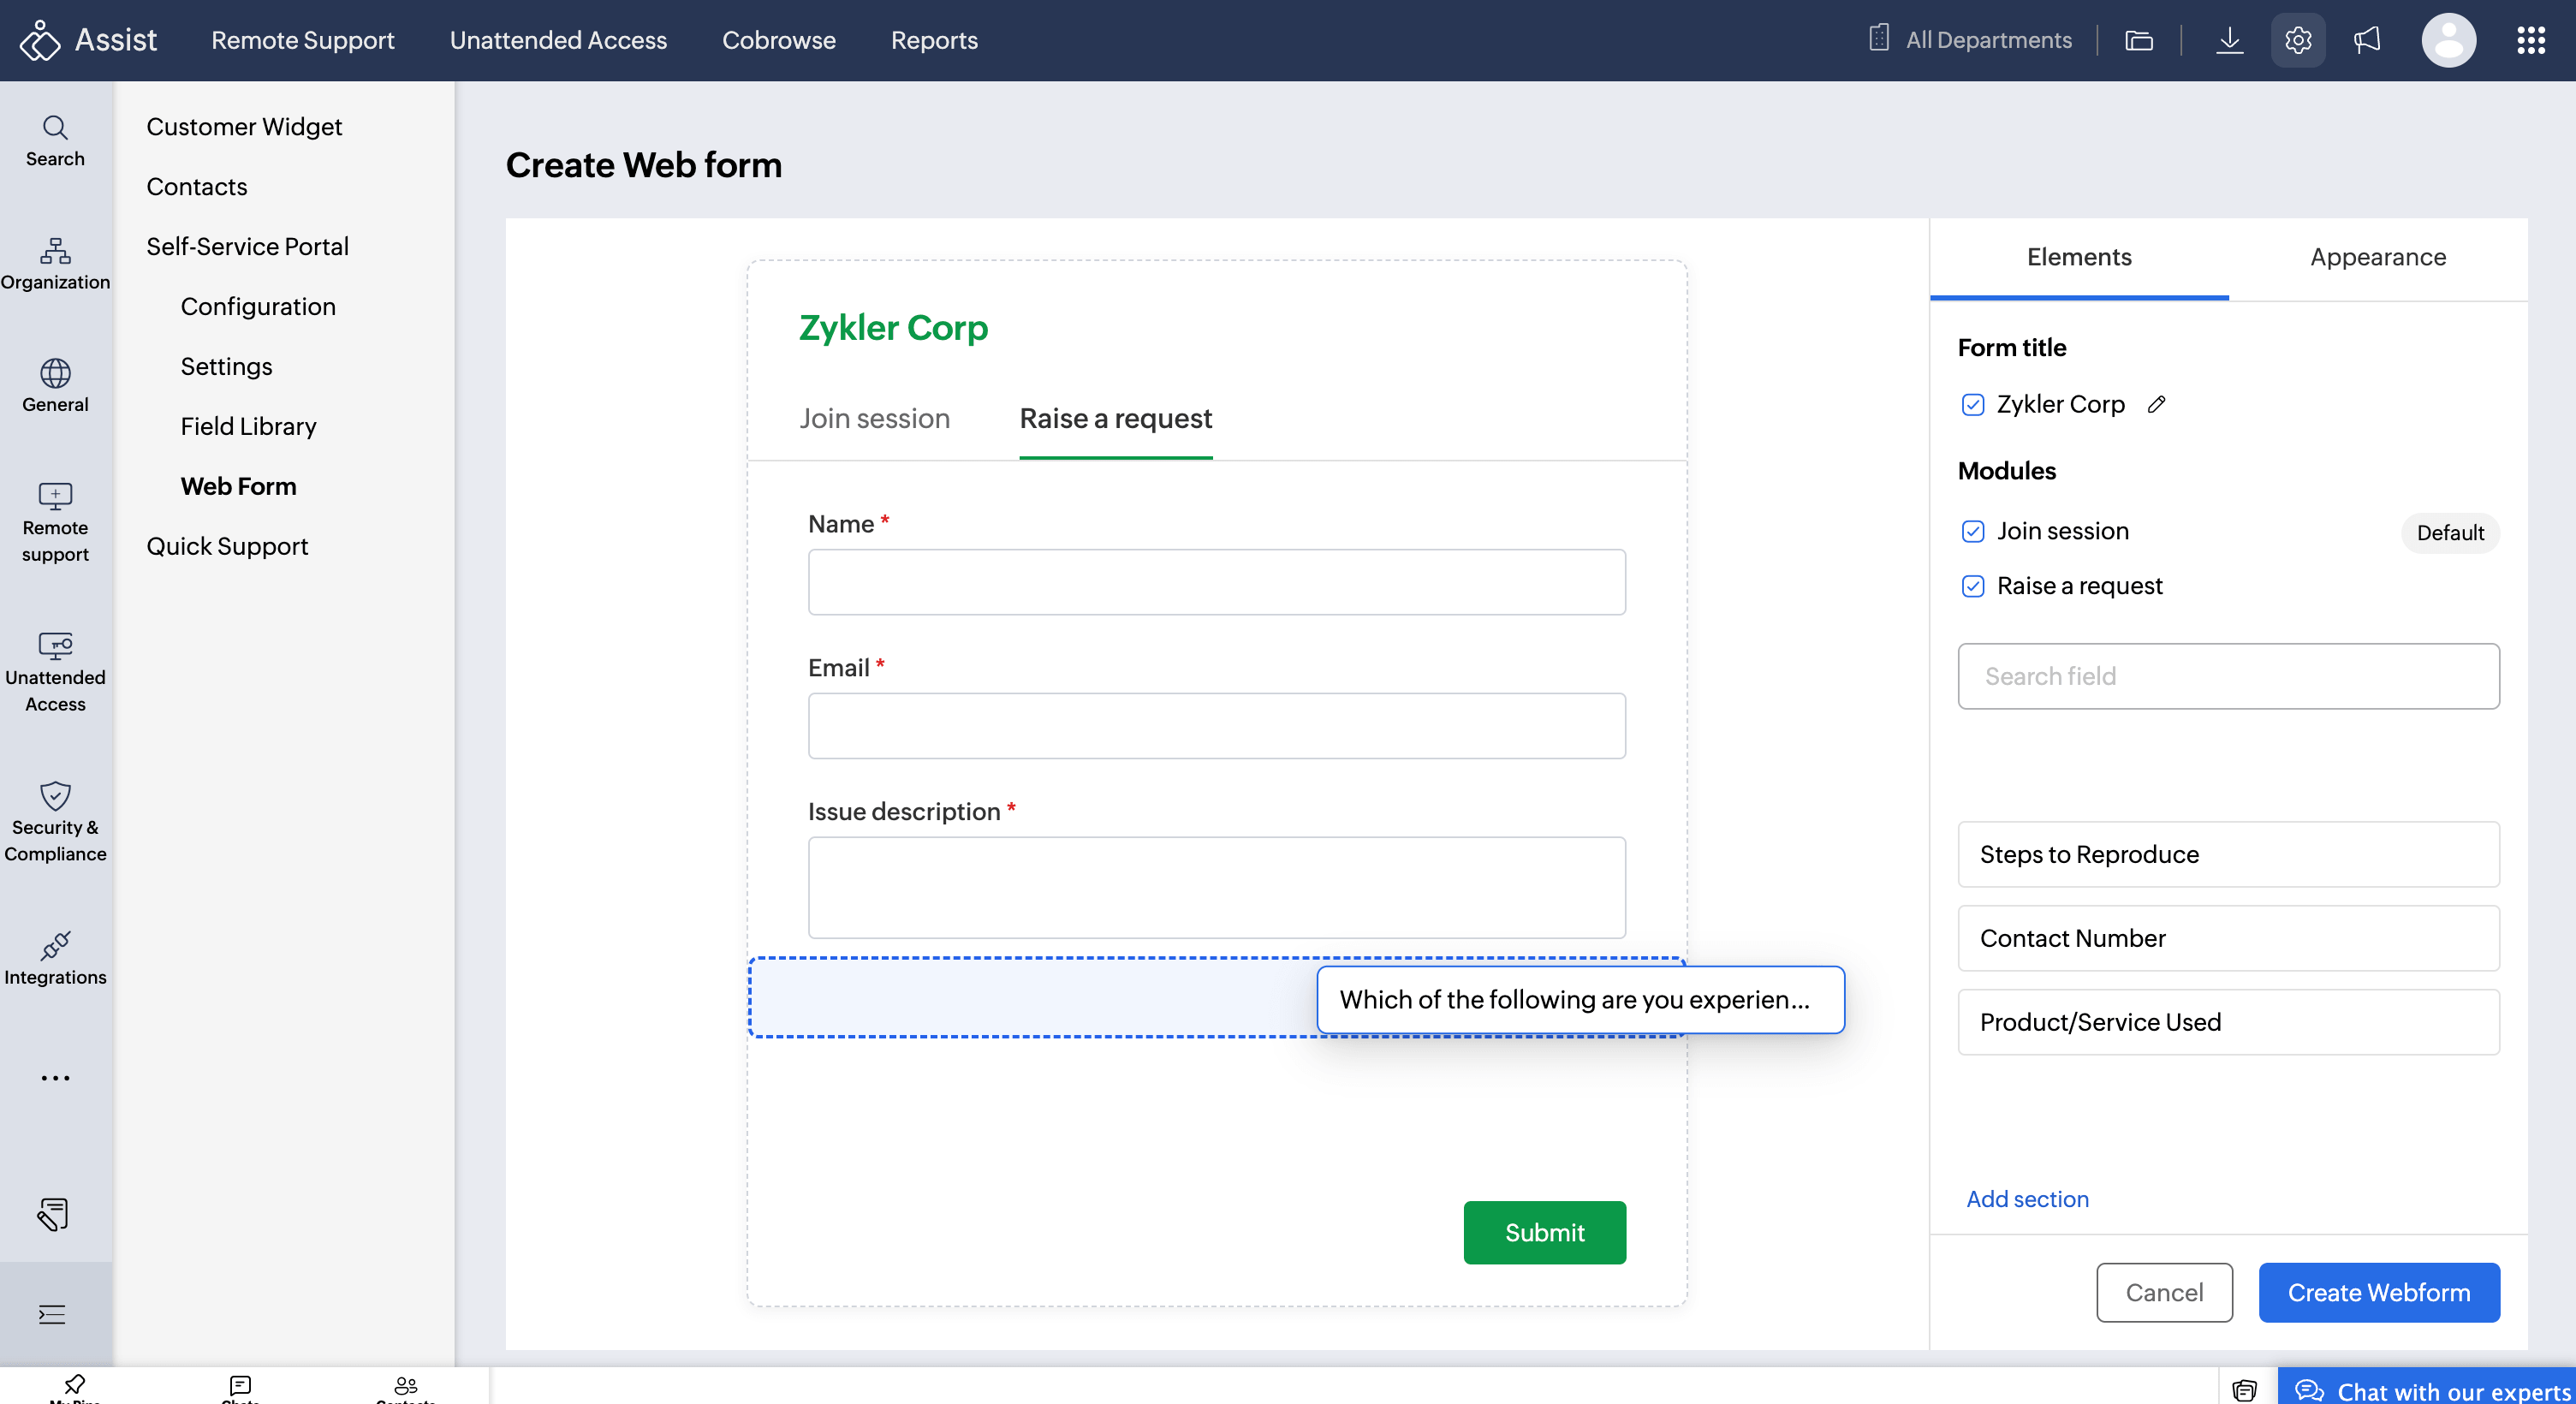
Task: Open Chats icon in the bottom bar
Action: 240,1387
